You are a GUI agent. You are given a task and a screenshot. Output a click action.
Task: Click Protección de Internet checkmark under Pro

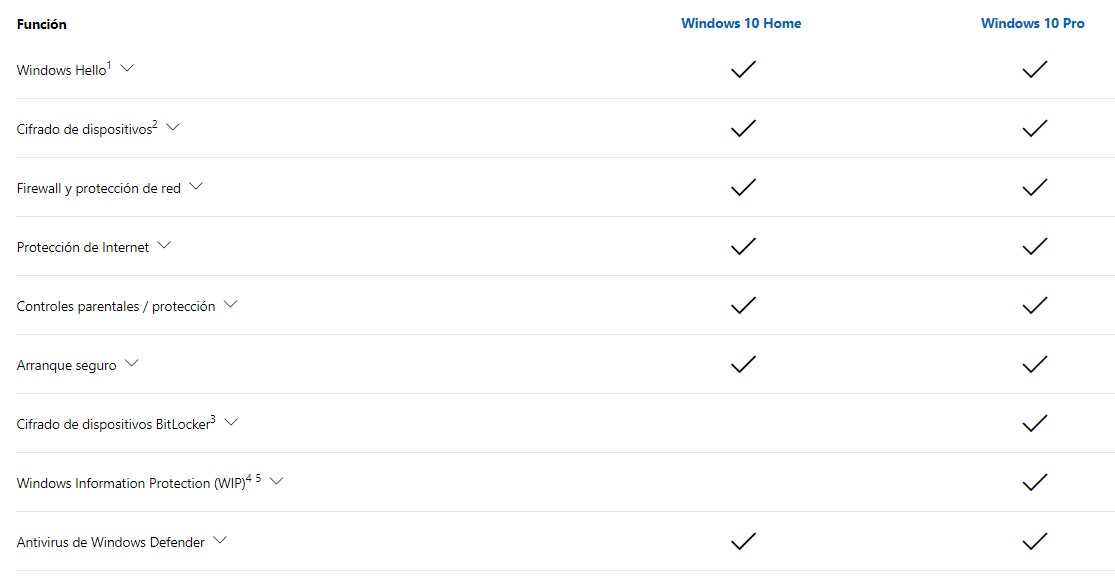coord(1035,246)
